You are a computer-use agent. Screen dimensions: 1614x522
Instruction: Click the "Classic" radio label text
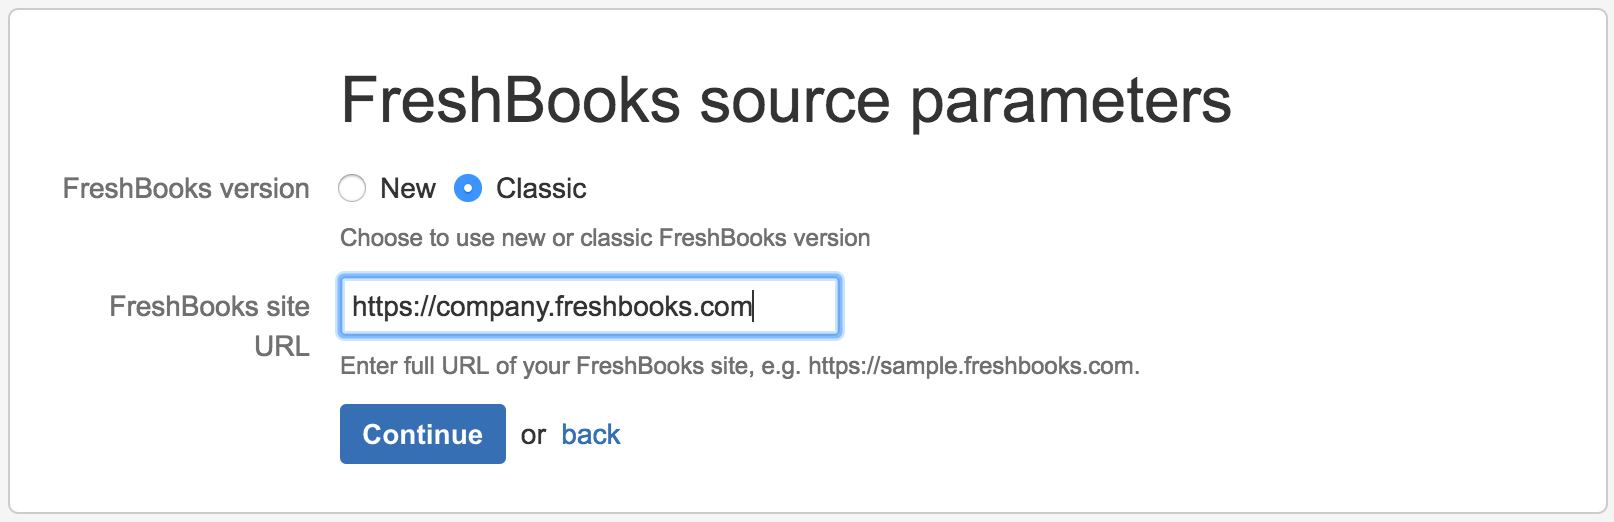pyautogui.click(x=541, y=188)
